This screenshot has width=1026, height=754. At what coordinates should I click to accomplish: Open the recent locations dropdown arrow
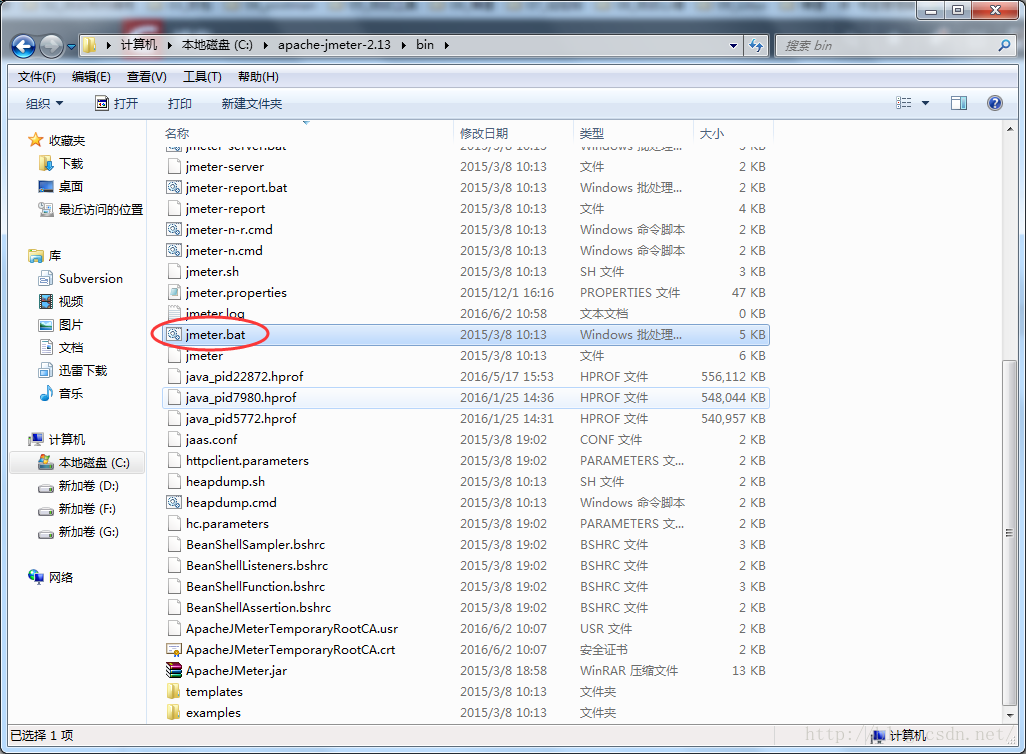tap(71, 46)
